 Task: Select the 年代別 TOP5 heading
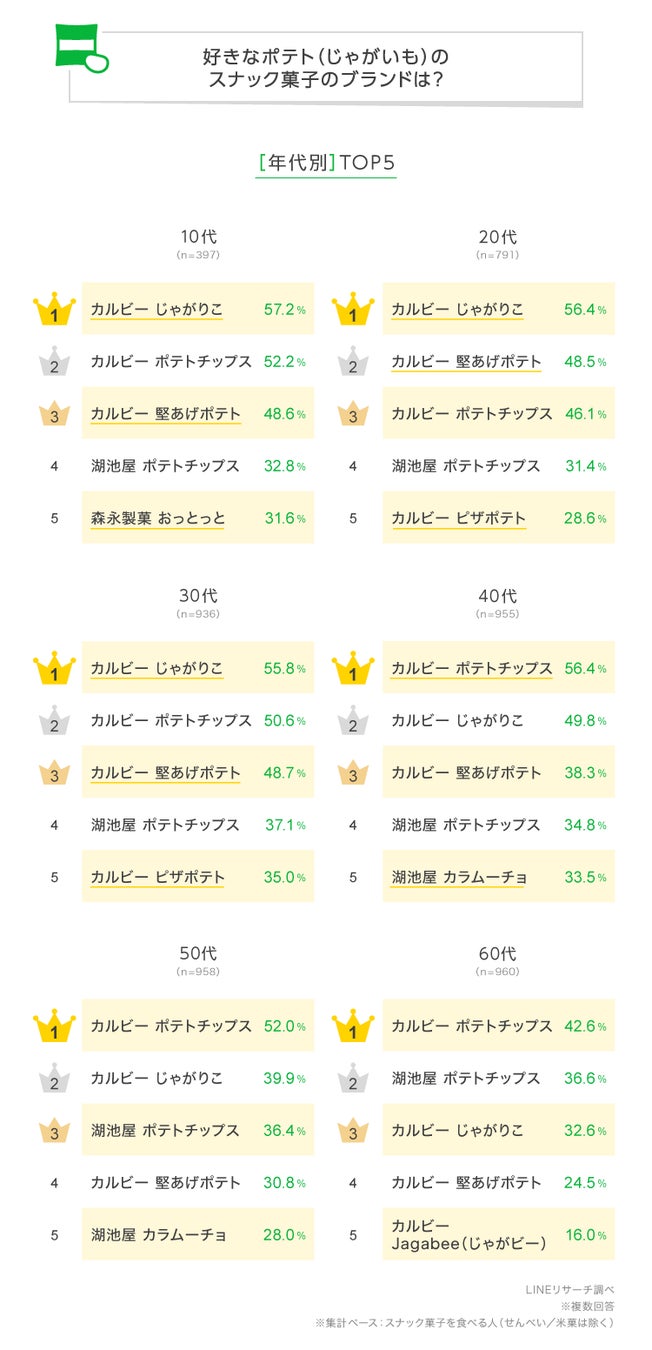pyautogui.click(x=325, y=163)
